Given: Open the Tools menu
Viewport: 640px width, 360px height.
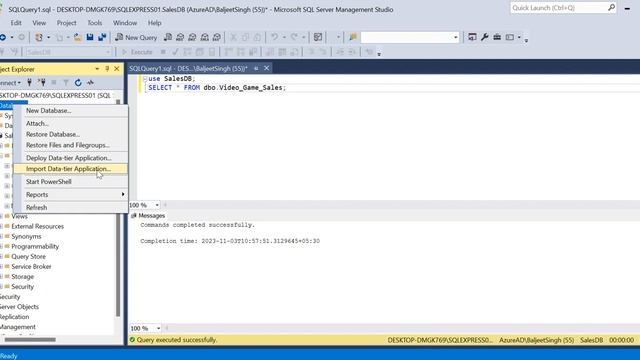Looking at the screenshot, I should 95,23.
